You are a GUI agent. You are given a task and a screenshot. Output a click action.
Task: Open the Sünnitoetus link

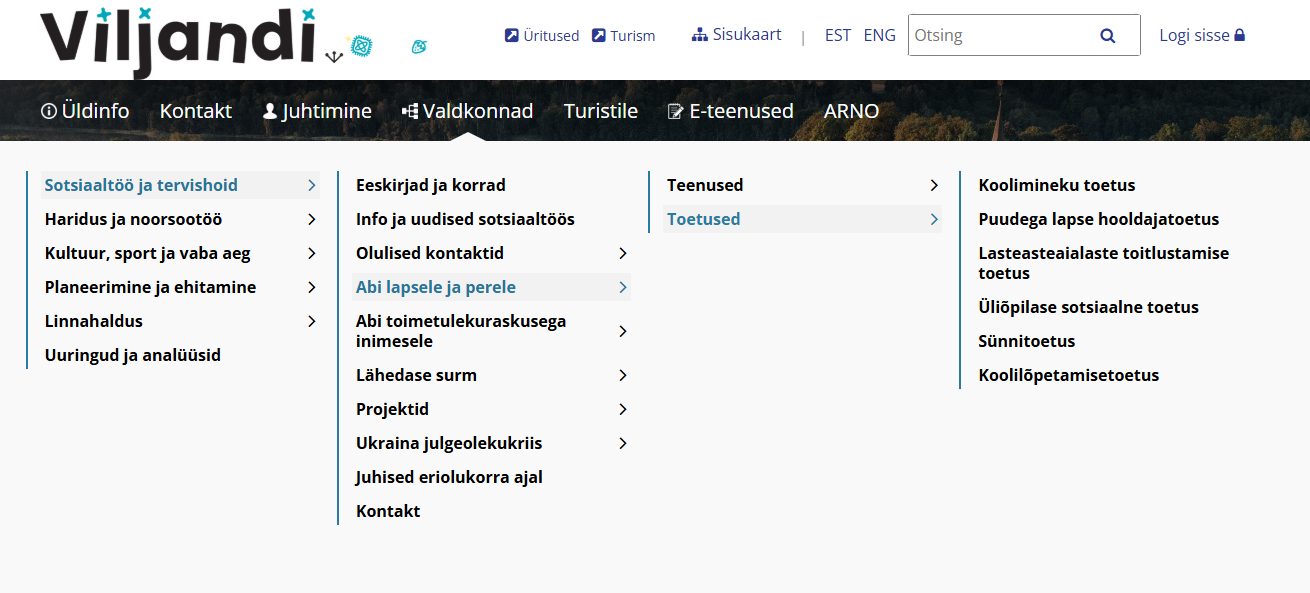click(x=1026, y=341)
